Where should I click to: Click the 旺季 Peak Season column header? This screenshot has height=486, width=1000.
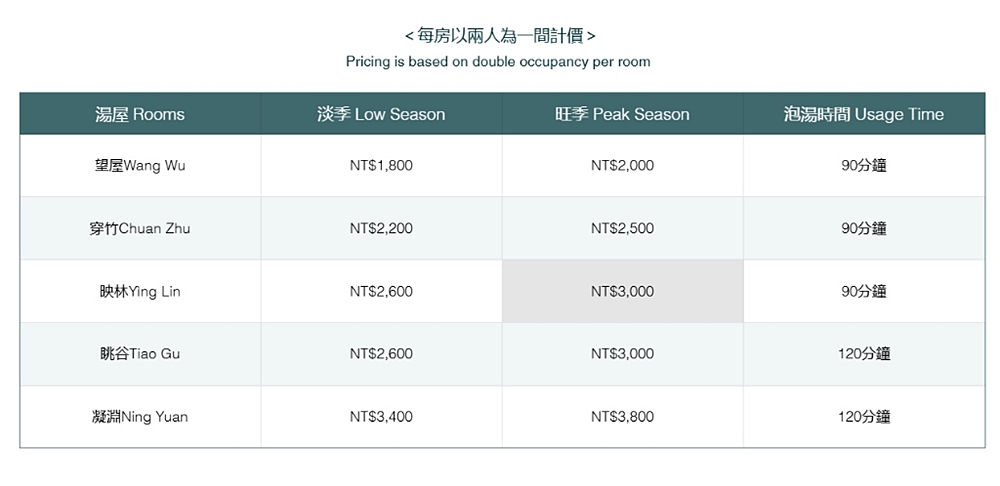[622, 114]
